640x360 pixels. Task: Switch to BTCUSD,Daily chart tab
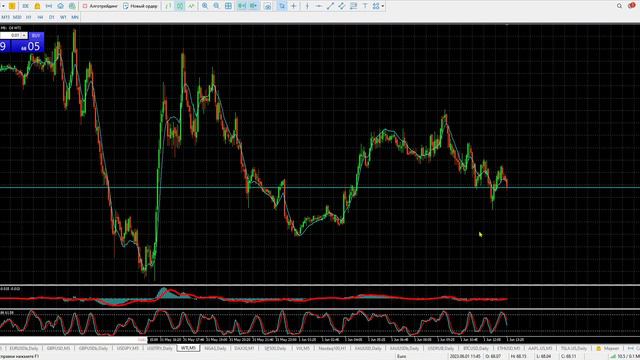(476, 348)
